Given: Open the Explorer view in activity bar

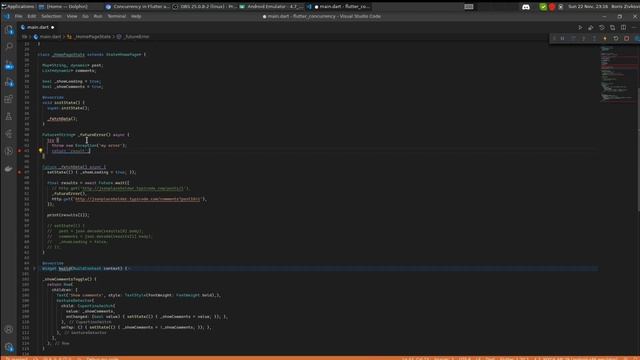Looking at the screenshot, I should [9, 30].
